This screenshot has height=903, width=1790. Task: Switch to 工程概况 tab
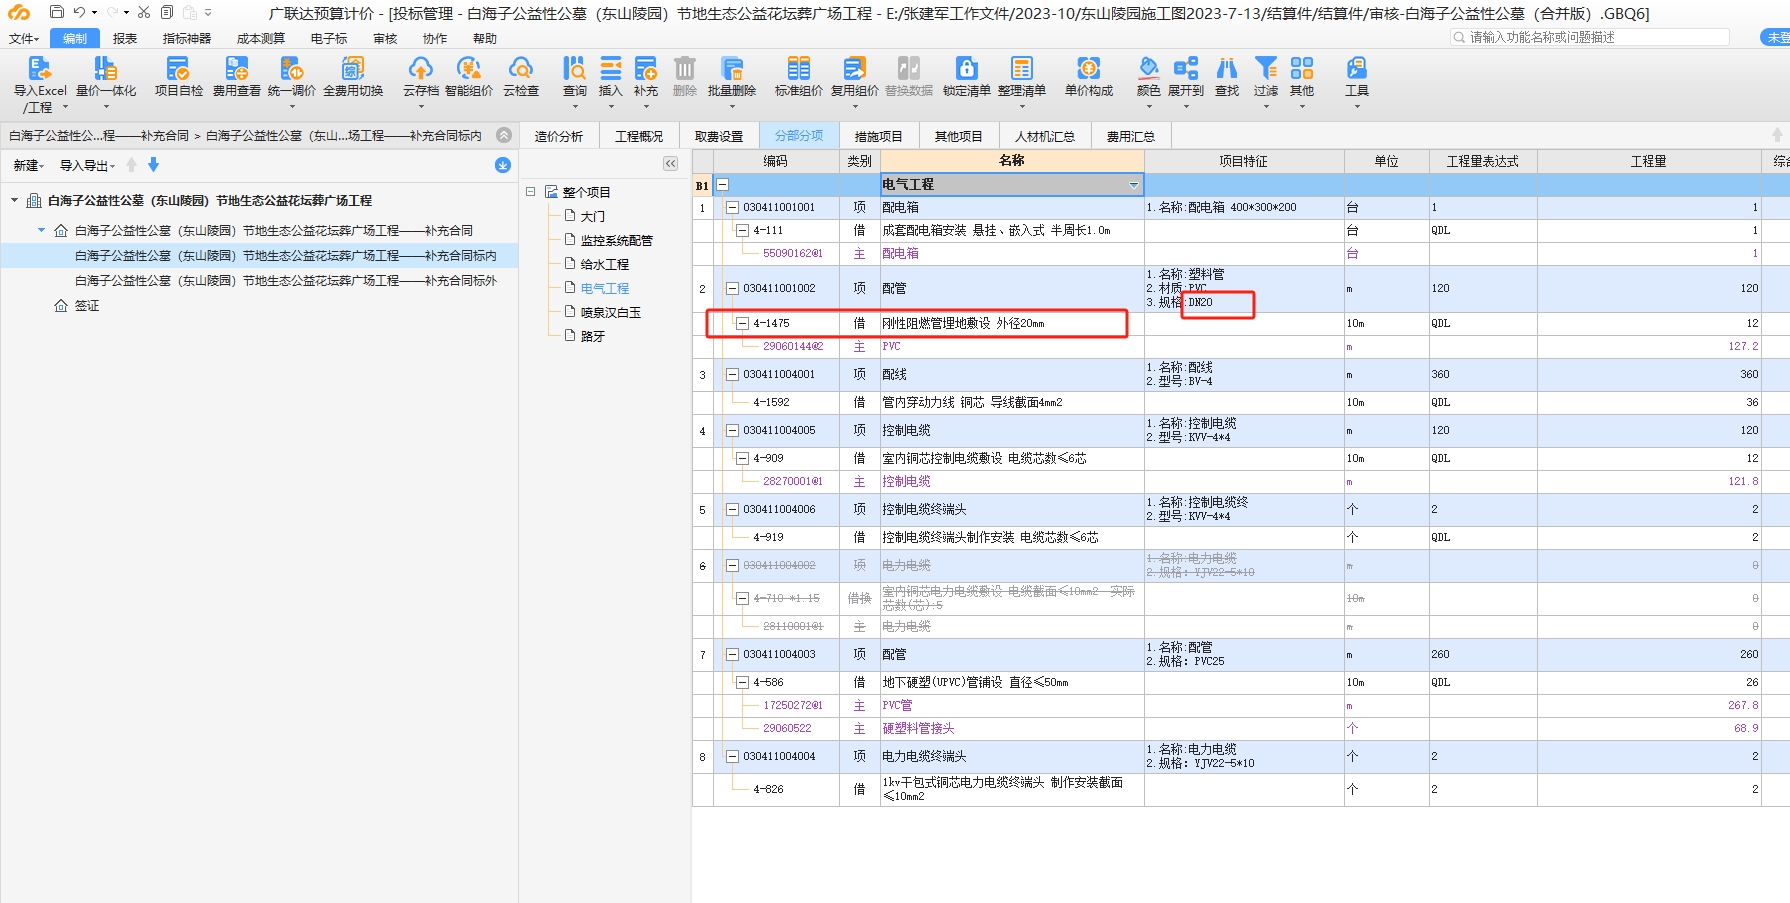(x=639, y=136)
